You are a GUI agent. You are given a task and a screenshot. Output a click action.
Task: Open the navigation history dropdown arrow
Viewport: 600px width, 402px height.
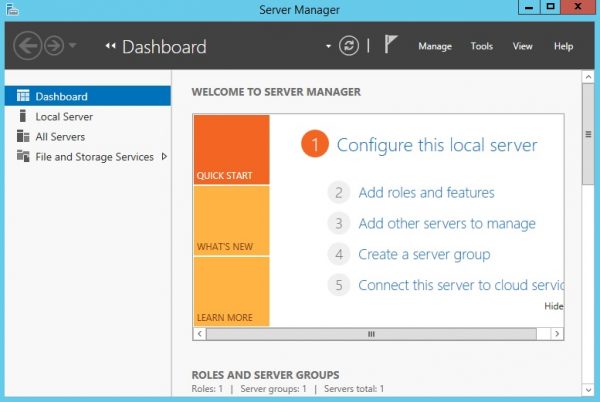pos(72,46)
